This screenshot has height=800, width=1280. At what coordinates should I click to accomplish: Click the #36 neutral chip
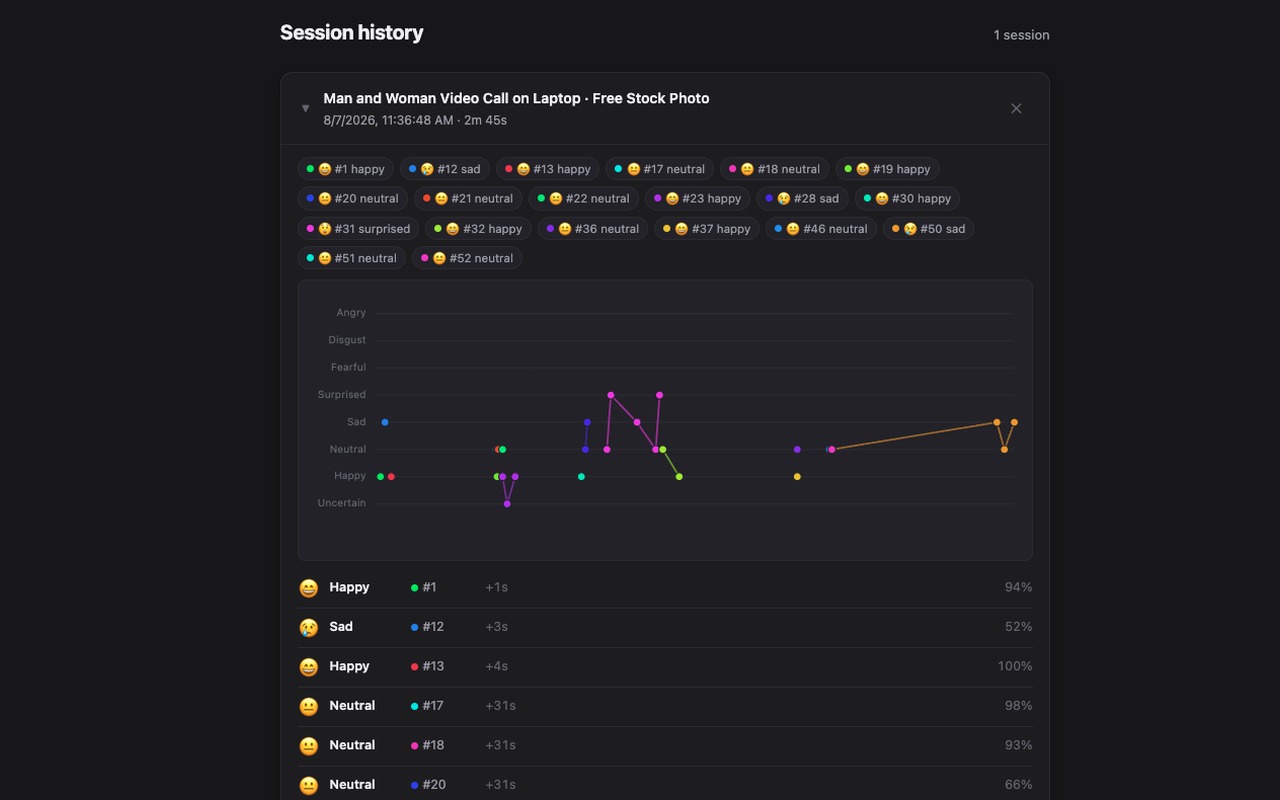pos(592,228)
